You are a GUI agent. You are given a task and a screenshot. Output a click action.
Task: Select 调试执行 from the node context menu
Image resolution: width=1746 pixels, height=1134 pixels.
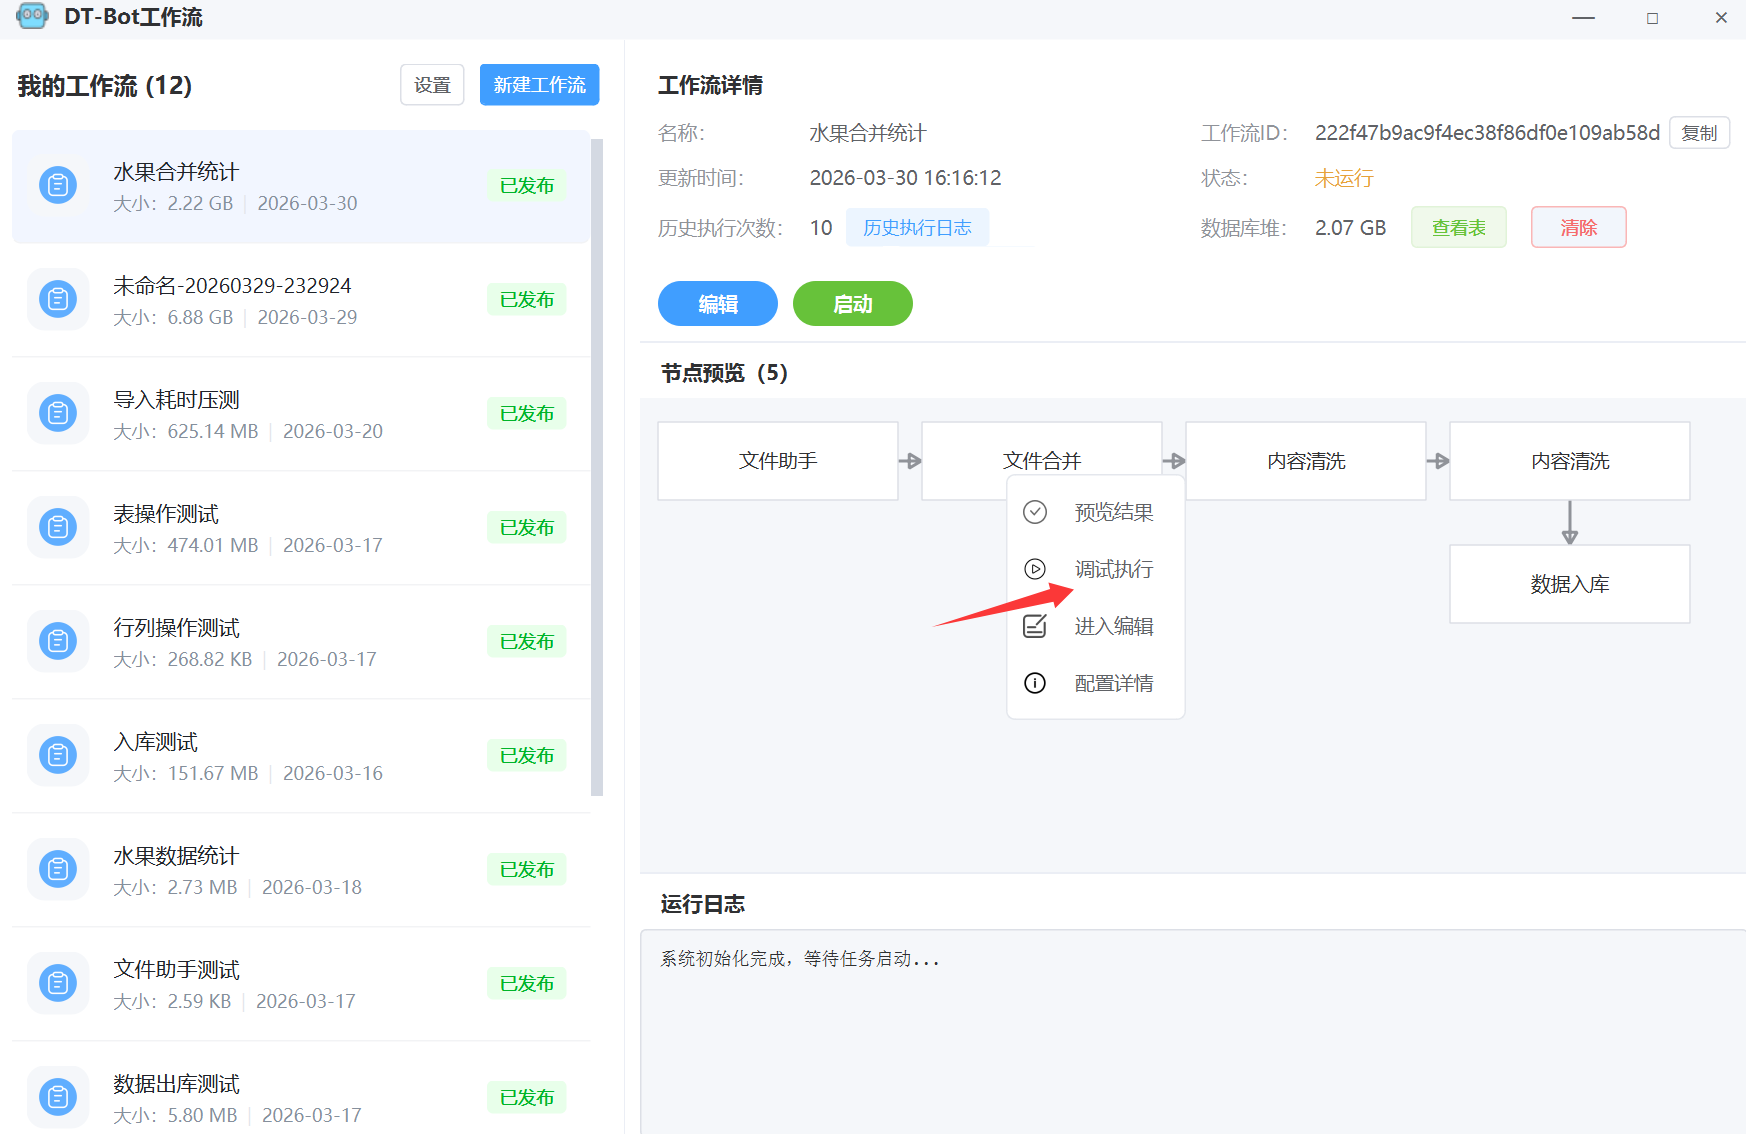pos(1113,569)
